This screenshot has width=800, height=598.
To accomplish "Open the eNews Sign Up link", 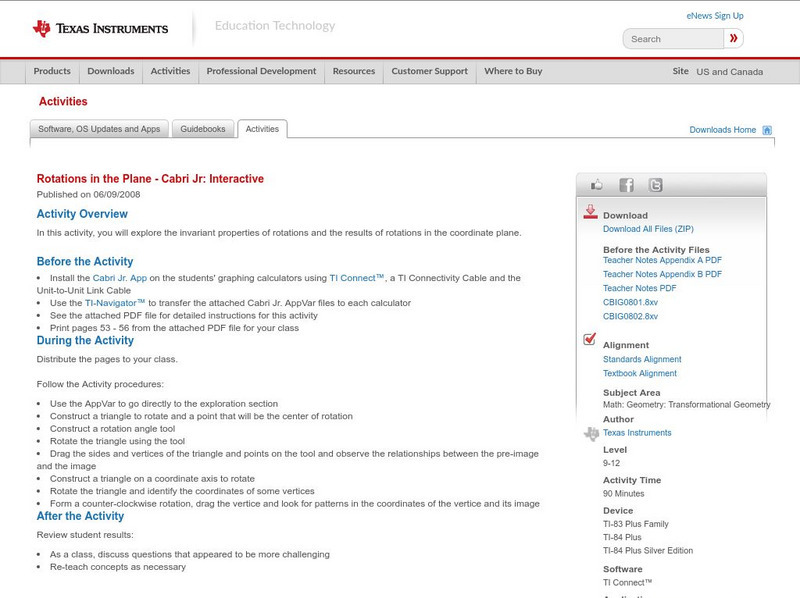I will (715, 16).
